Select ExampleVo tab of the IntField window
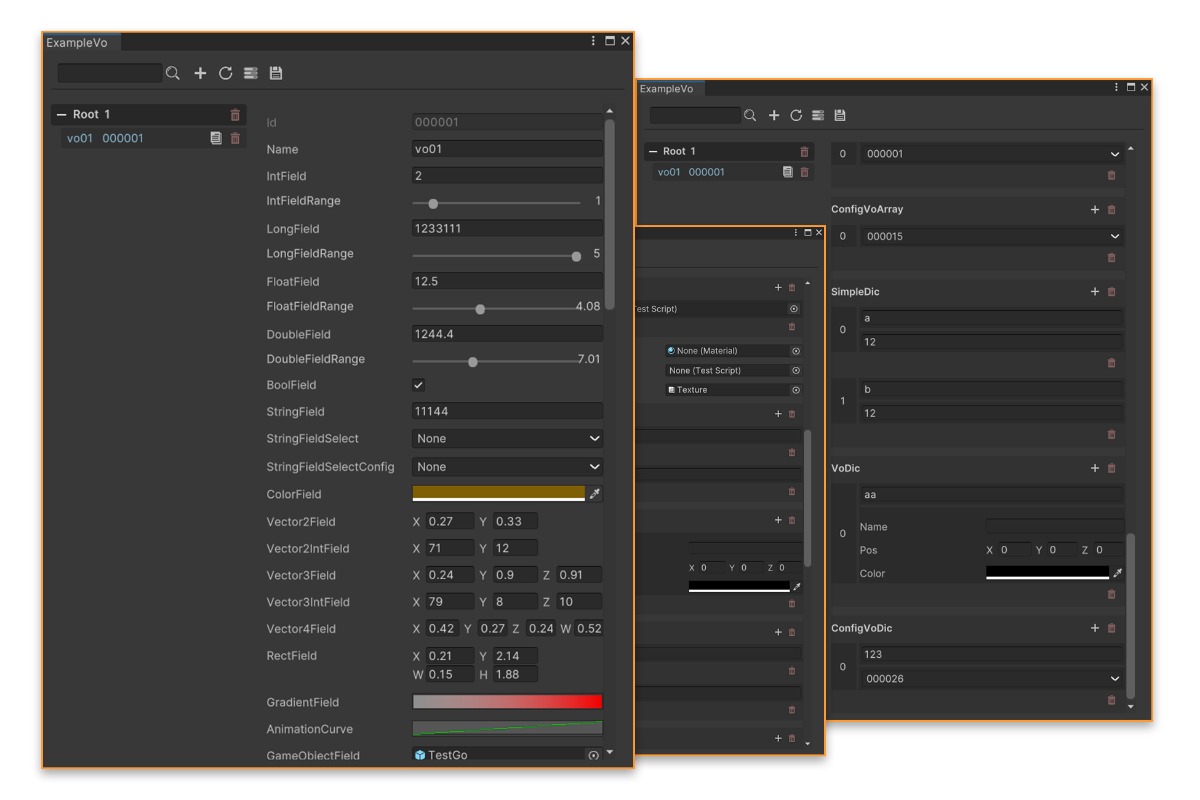Image resolution: width=1200 pixels, height=800 pixels. 76,42
